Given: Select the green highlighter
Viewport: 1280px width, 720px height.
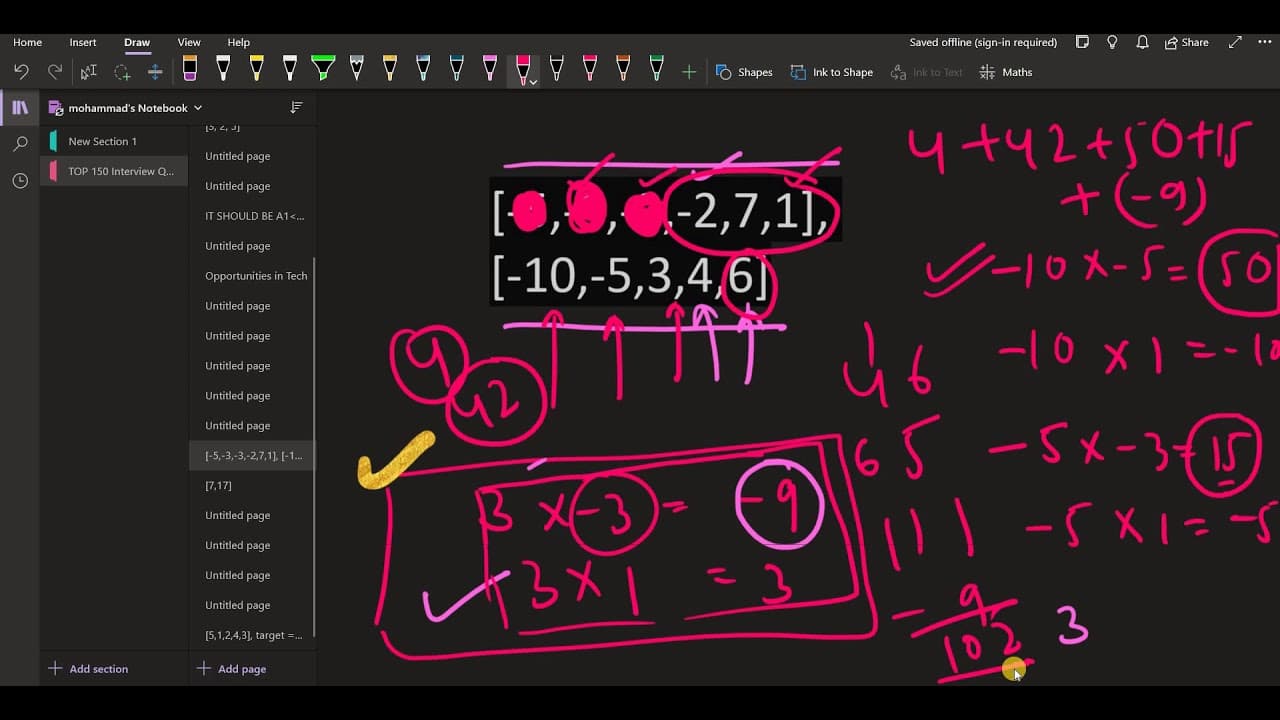Looking at the screenshot, I should click(323, 68).
